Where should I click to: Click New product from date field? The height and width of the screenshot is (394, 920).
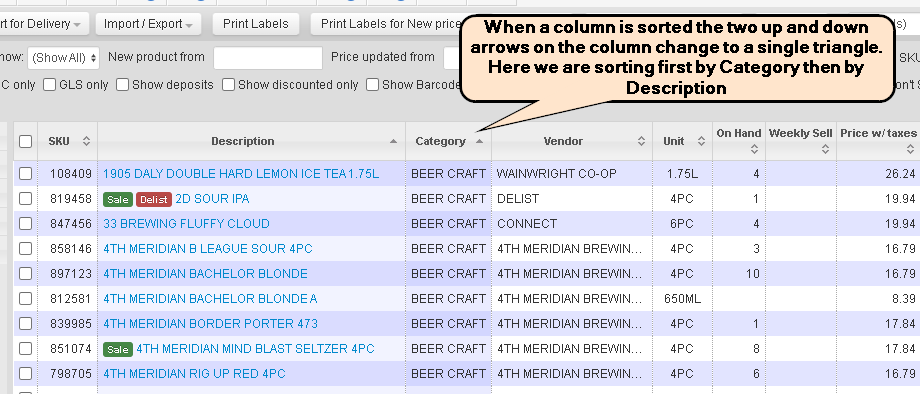click(268, 58)
